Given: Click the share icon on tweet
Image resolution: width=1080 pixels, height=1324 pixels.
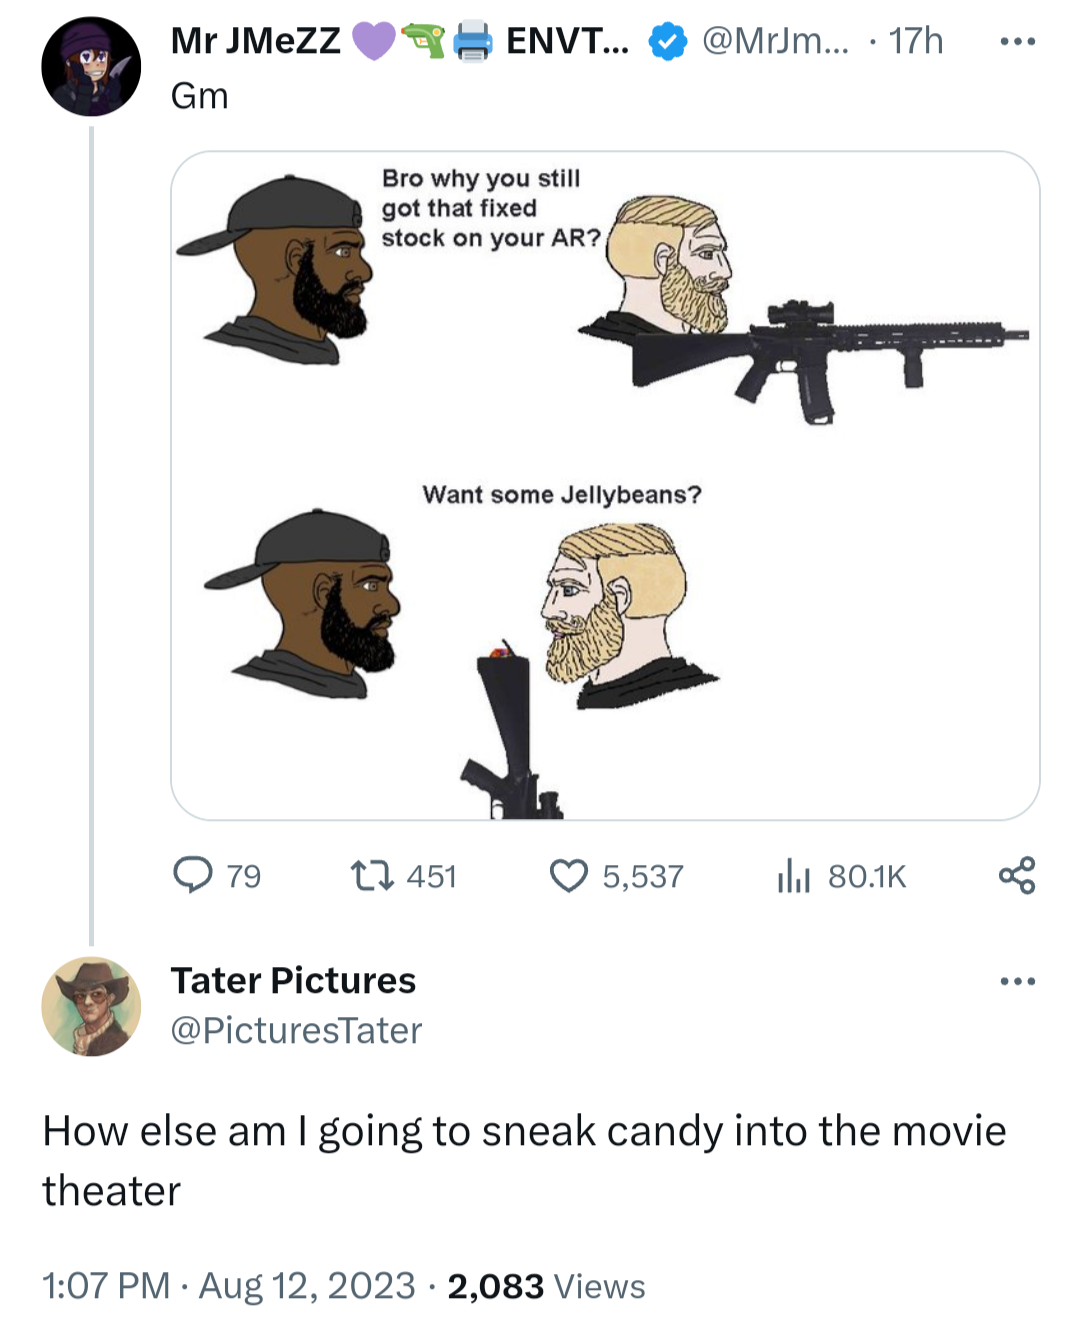Looking at the screenshot, I should pyautogui.click(x=1017, y=875).
